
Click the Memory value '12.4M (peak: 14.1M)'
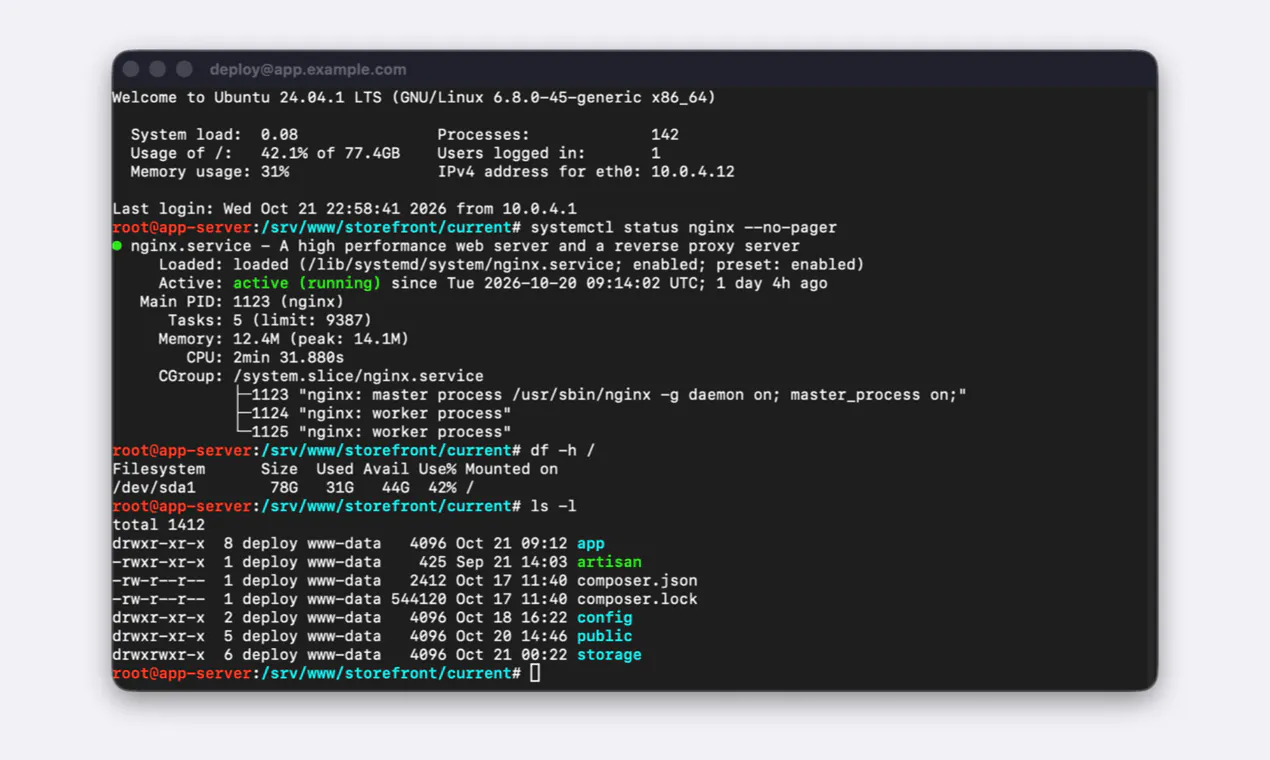[321, 339]
